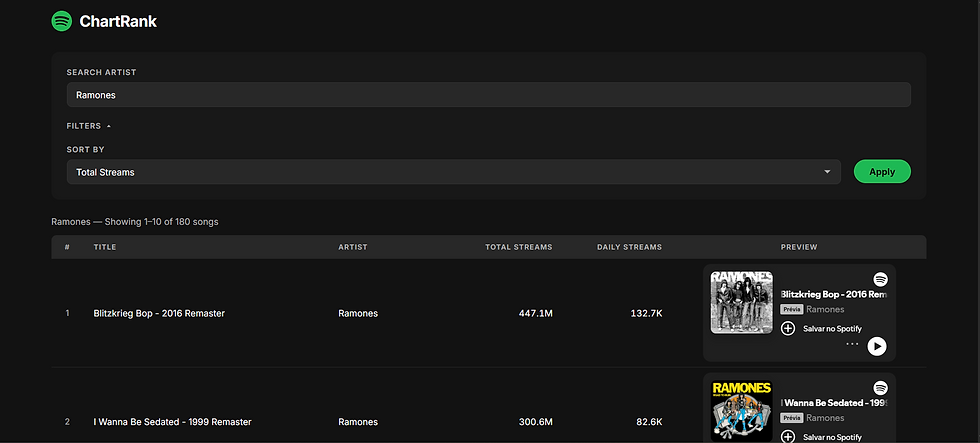Click Prévia badge in I Wanna Be Sedated preview
The width and height of the screenshot is (980, 443).
[x=792, y=418]
